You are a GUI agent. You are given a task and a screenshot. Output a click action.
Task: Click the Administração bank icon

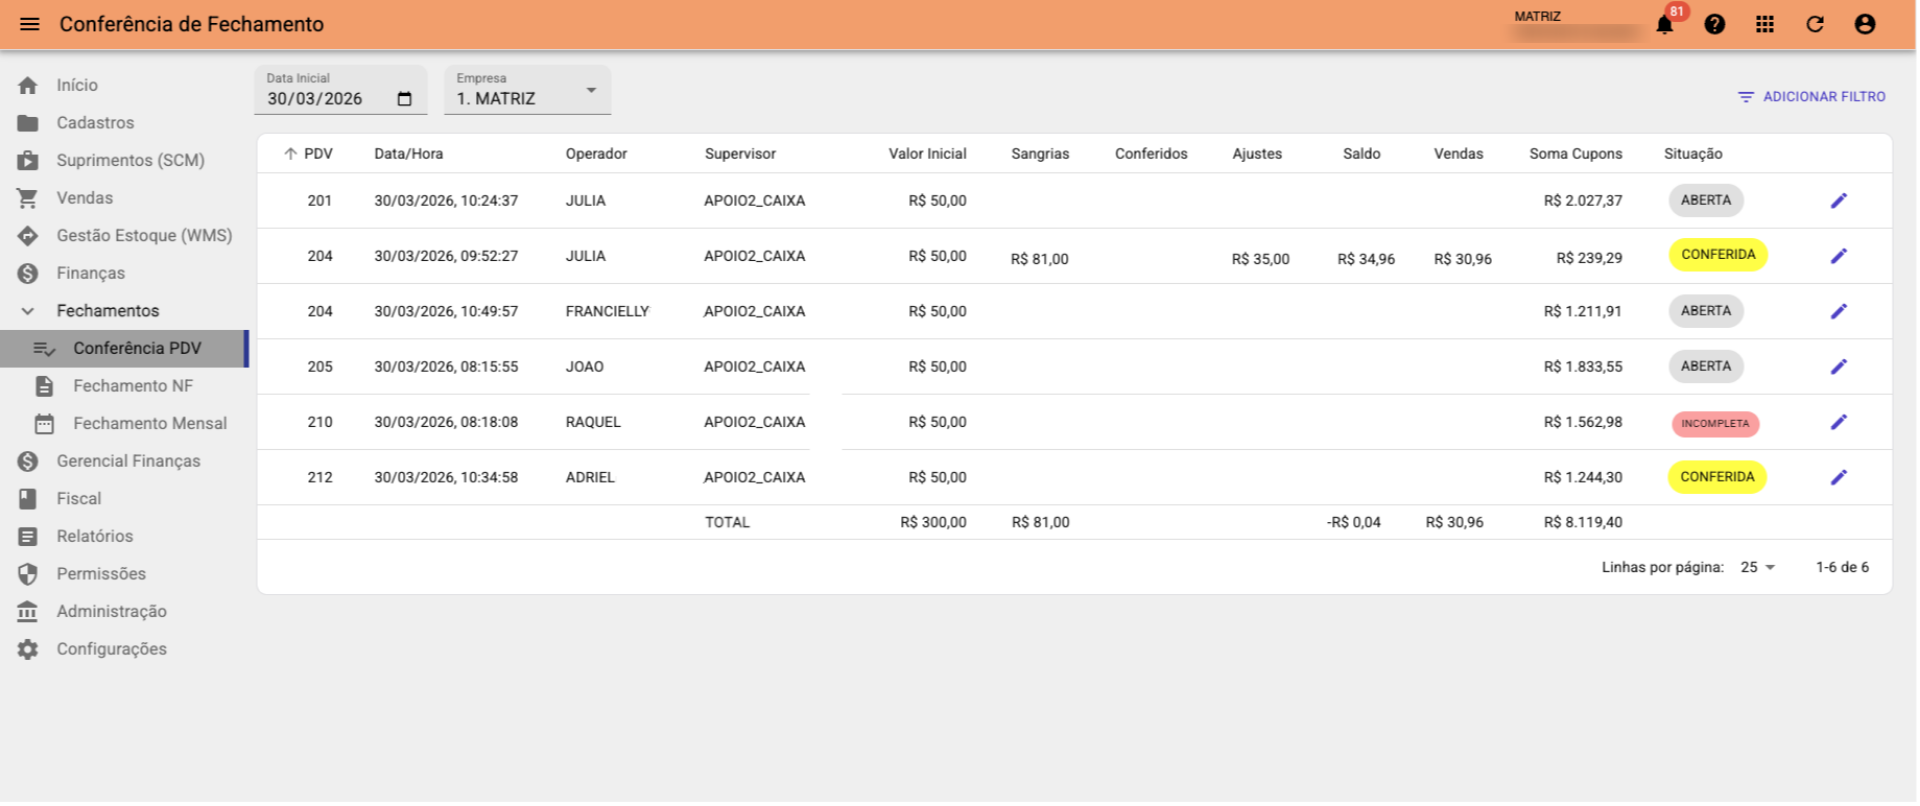(x=28, y=611)
